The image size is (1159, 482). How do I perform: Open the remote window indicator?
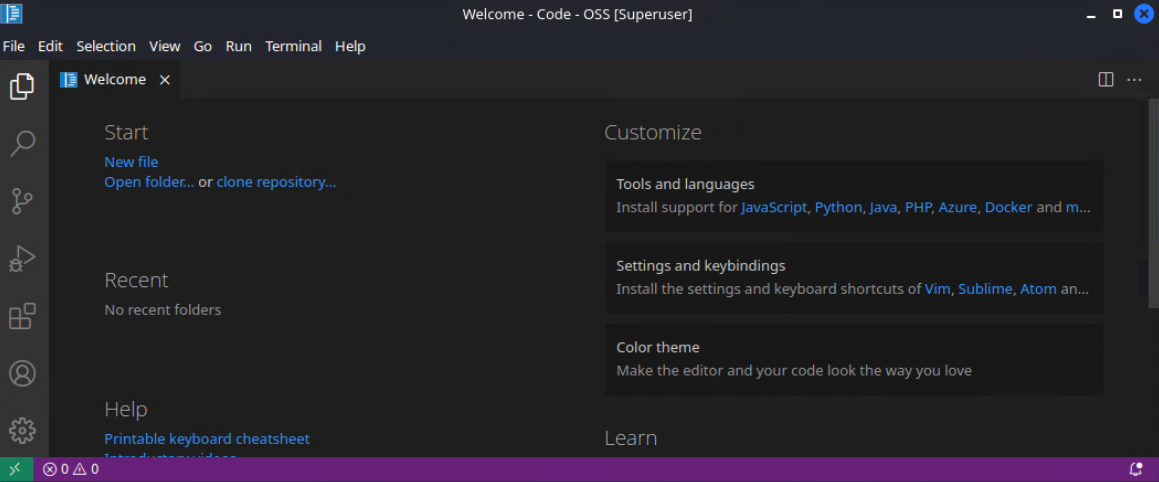tap(16, 469)
